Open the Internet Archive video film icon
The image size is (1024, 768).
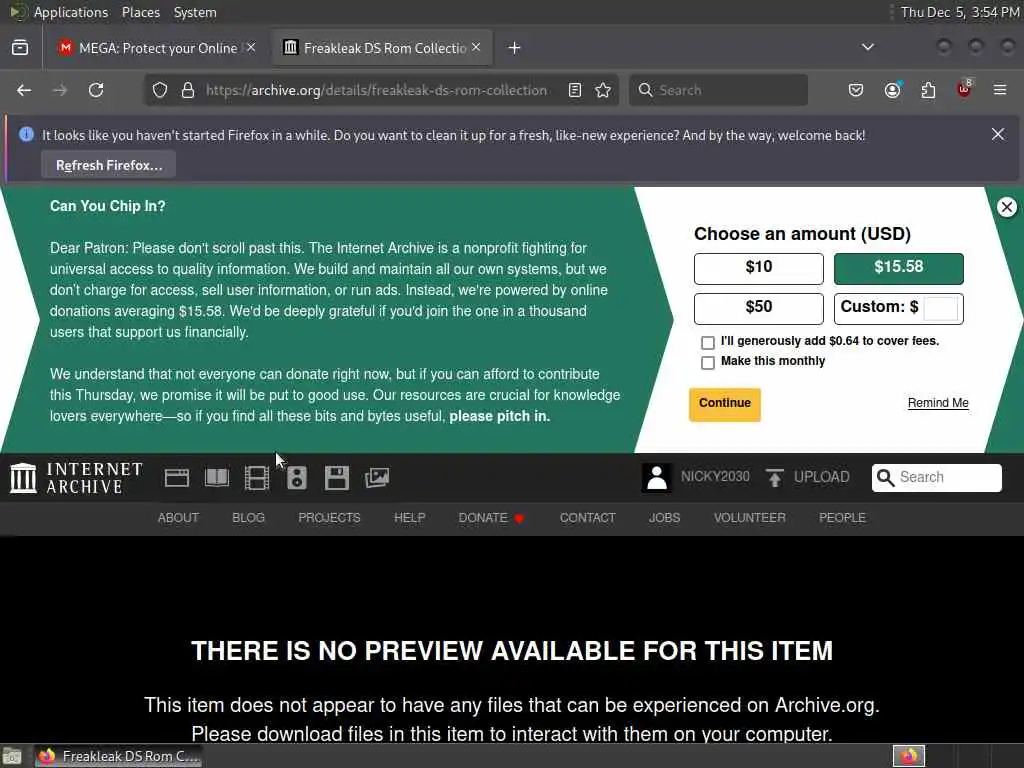257,478
